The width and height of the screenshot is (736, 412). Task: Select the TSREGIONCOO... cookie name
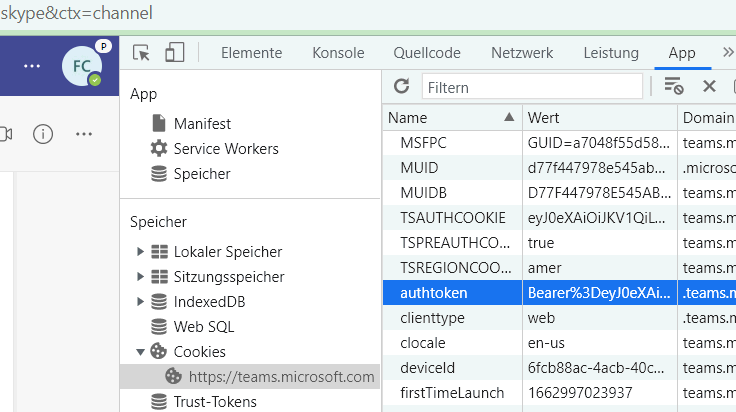point(456,267)
